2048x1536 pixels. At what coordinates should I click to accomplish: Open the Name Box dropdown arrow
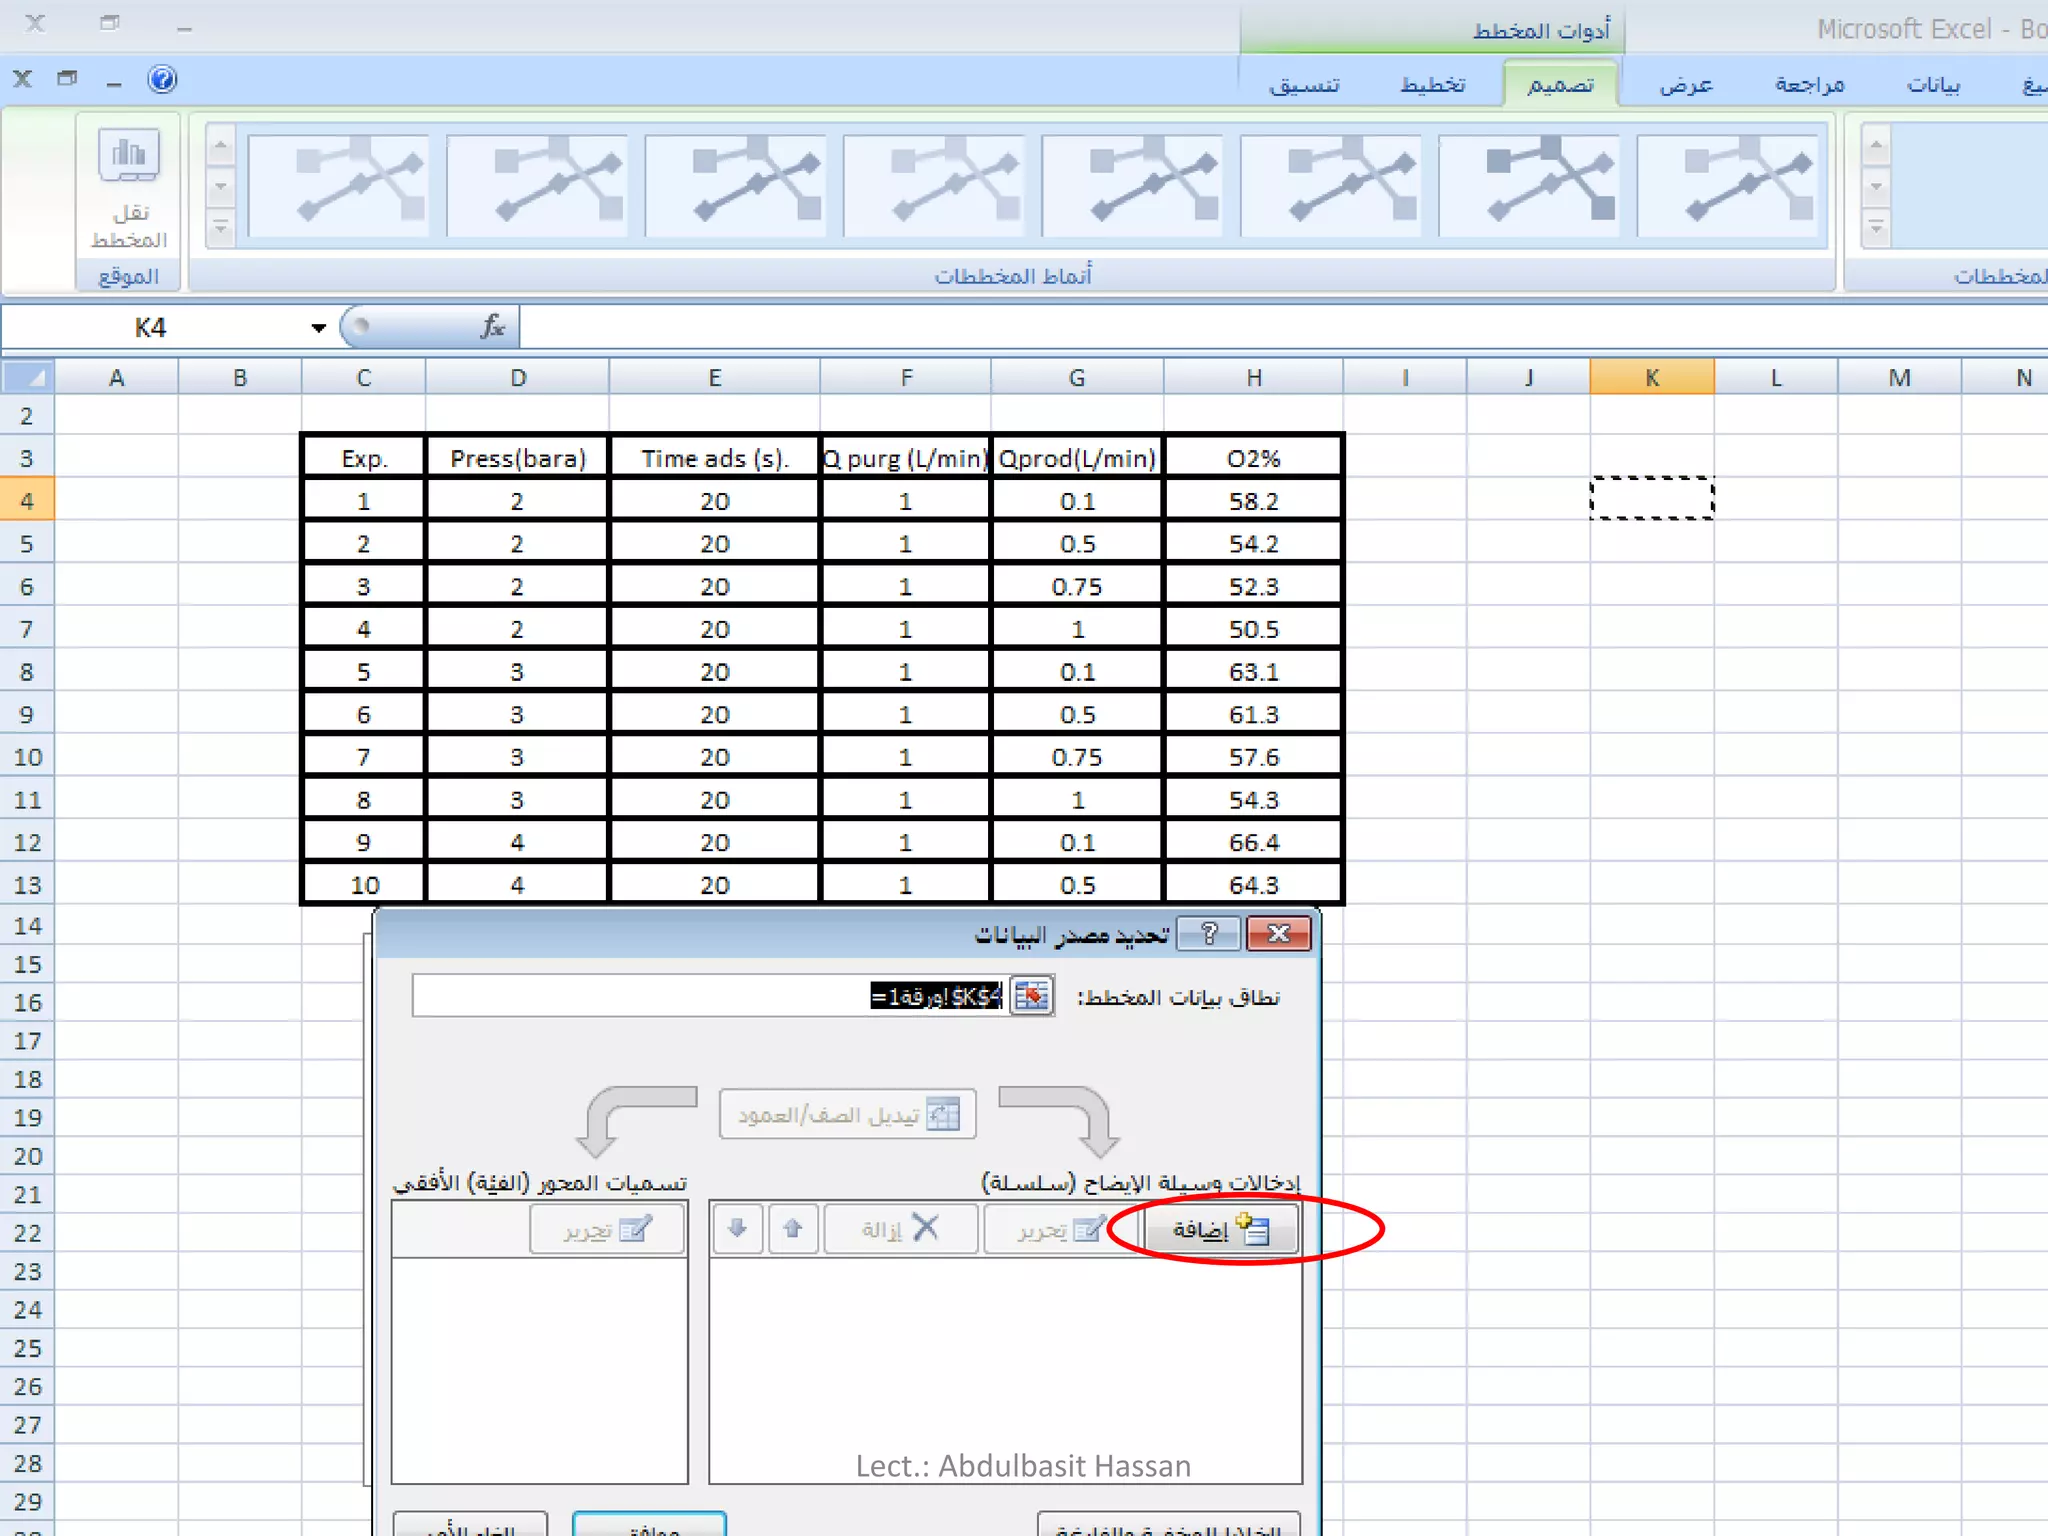tap(318, 328)
